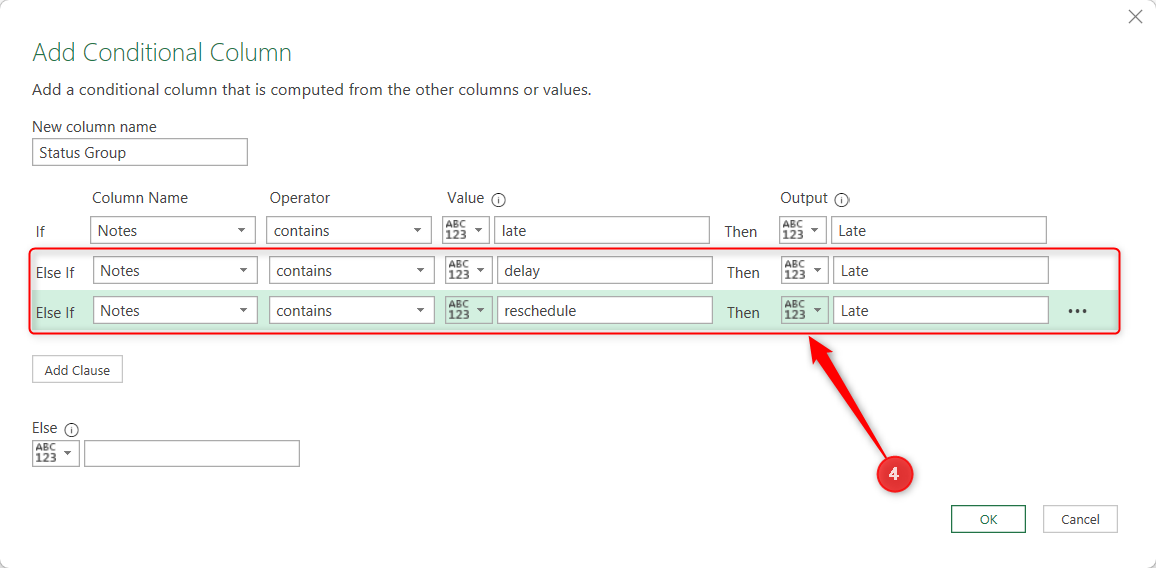The image size is (1156, 568).
Task: Click the 'Operator' header label
Action: [x=300, y=198]
